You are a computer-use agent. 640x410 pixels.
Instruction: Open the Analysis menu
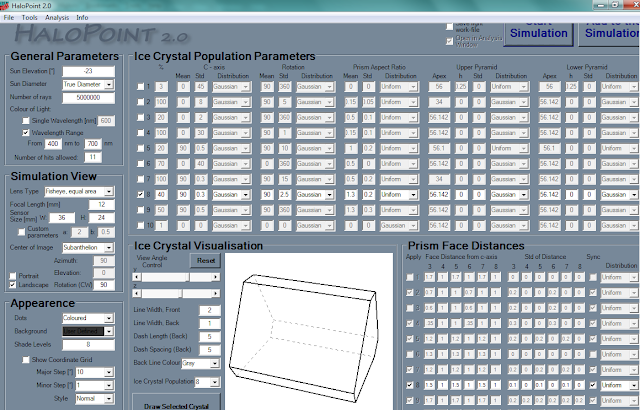[x=57, y=18]
